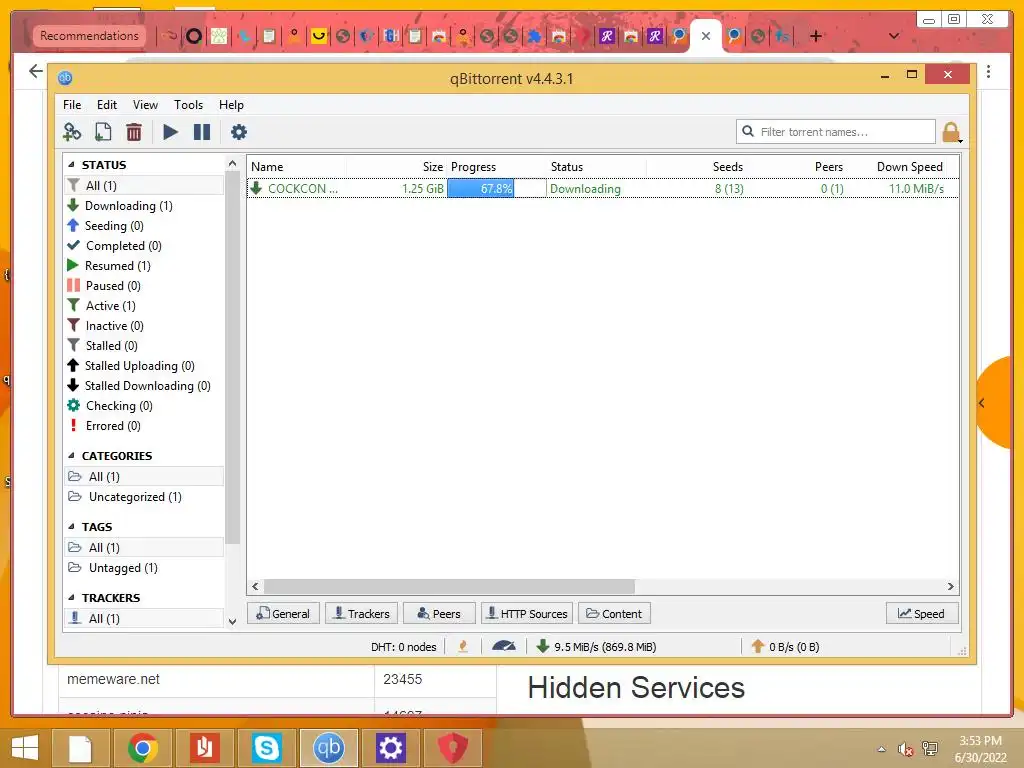Image resolution: width=1024 pixels, height=768 pixels.
Task: Click the horizontal scrollbar right arrow
Action: tap(951, 586)
